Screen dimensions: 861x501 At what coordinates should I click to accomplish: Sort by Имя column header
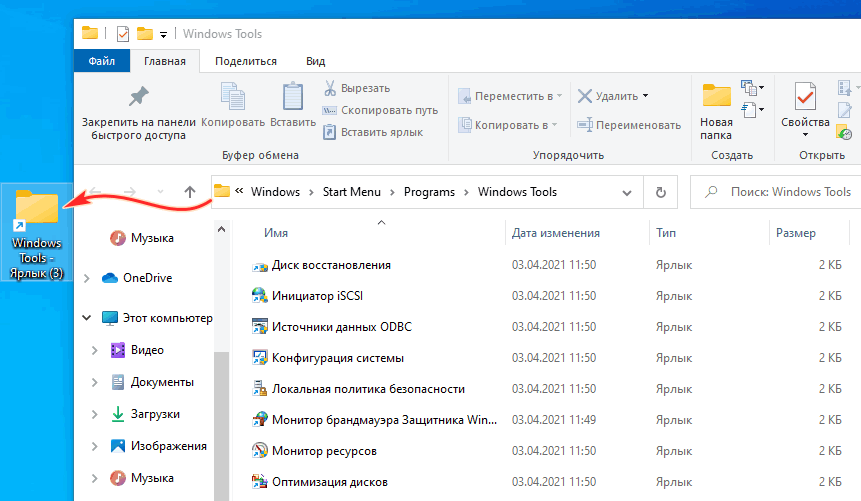tap(276, 233)
